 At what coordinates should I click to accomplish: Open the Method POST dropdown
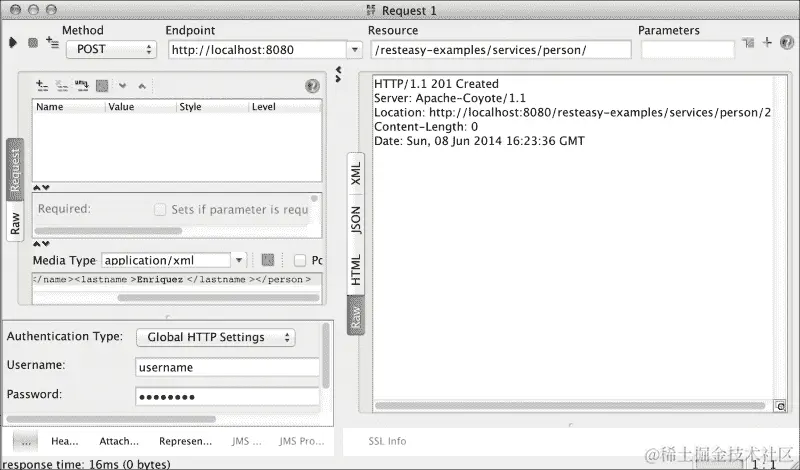pyautogui.click(x=111, y=50)
